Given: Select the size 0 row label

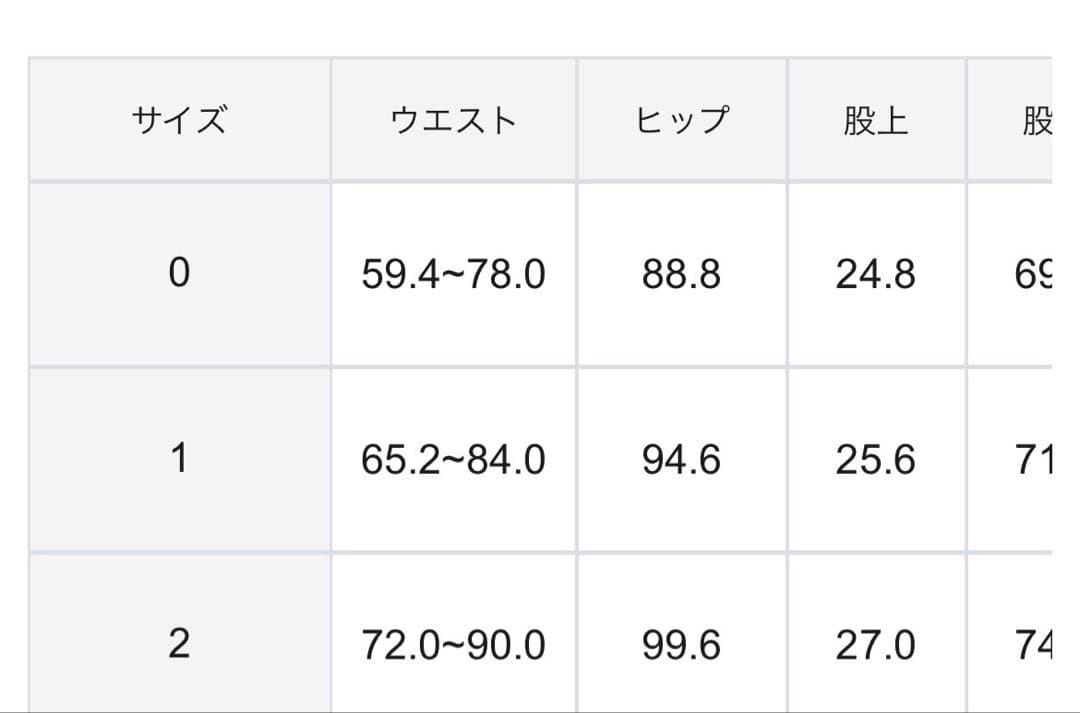Looking at the screenshot, I should pyautogui.click(x=179, y=273).
